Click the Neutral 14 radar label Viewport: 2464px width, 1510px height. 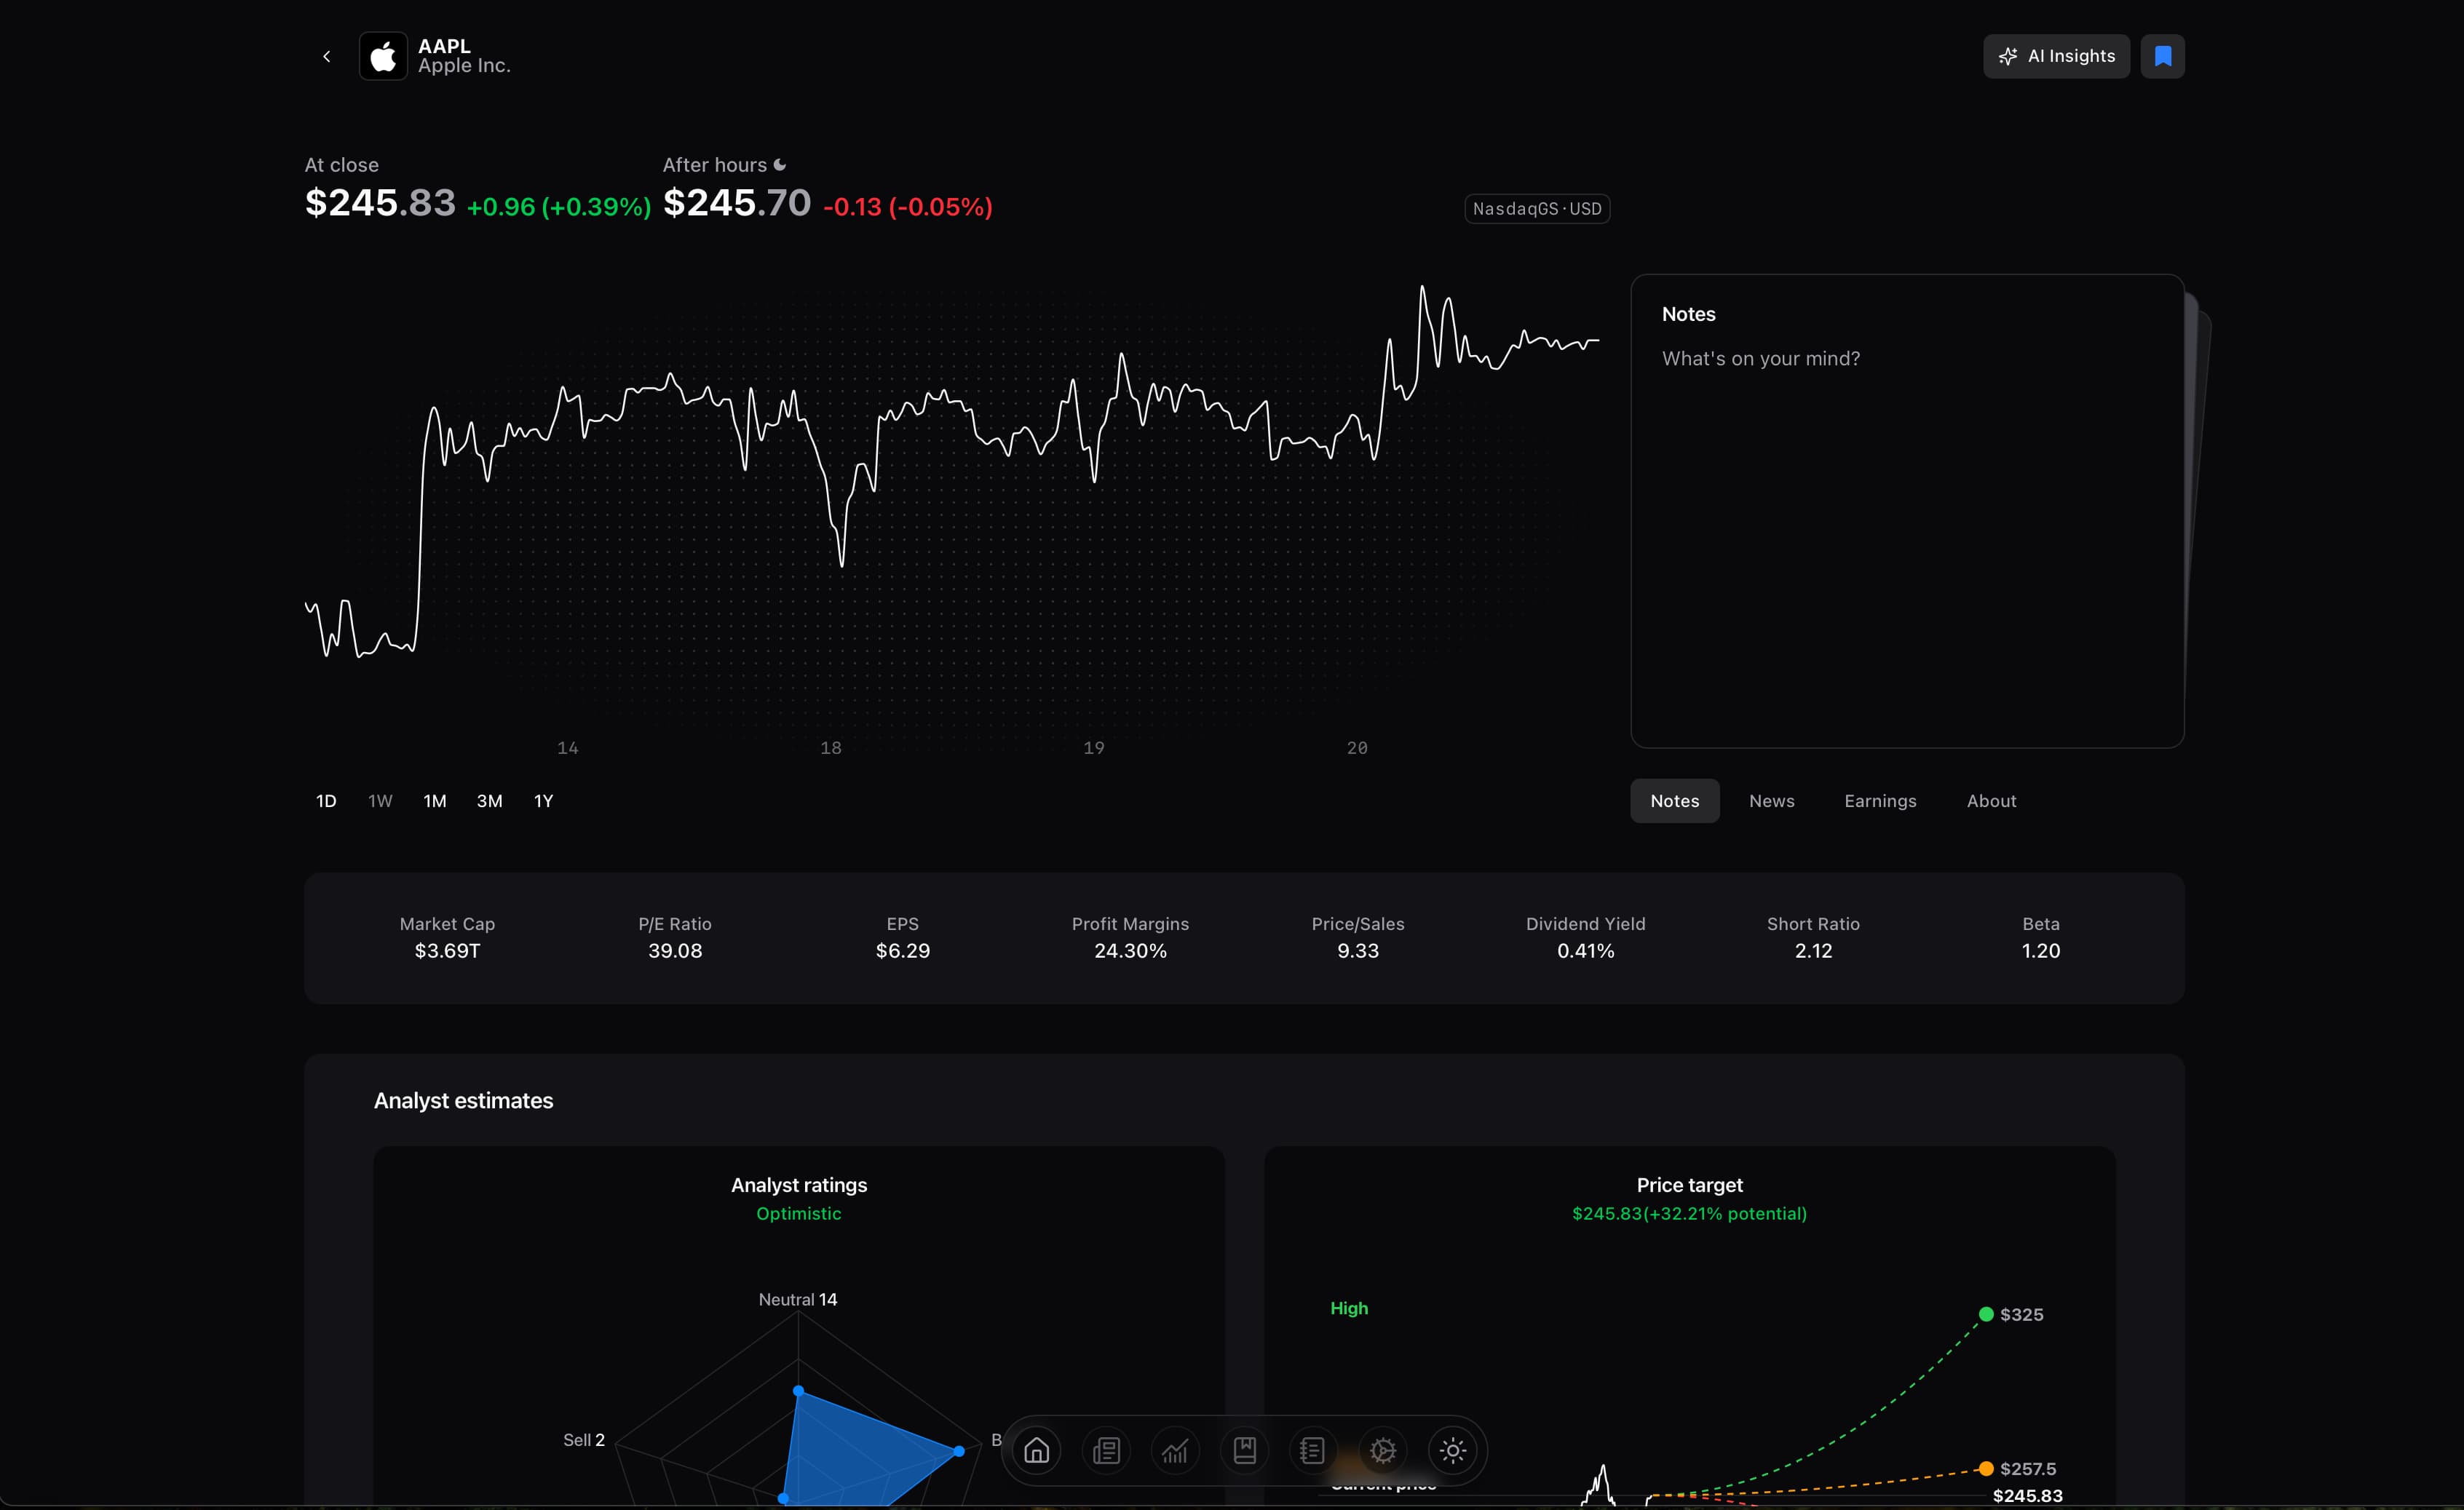(798, 1300)
